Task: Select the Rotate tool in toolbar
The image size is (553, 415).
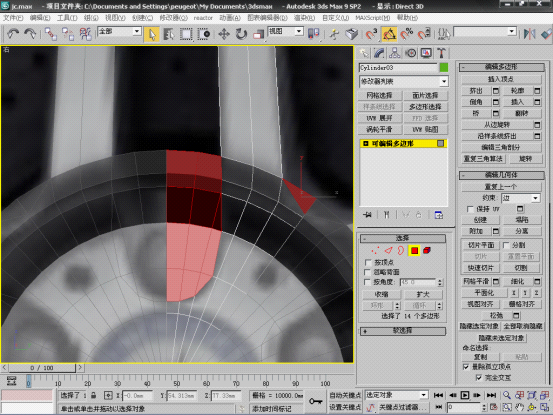Action: tap(241, 34)
